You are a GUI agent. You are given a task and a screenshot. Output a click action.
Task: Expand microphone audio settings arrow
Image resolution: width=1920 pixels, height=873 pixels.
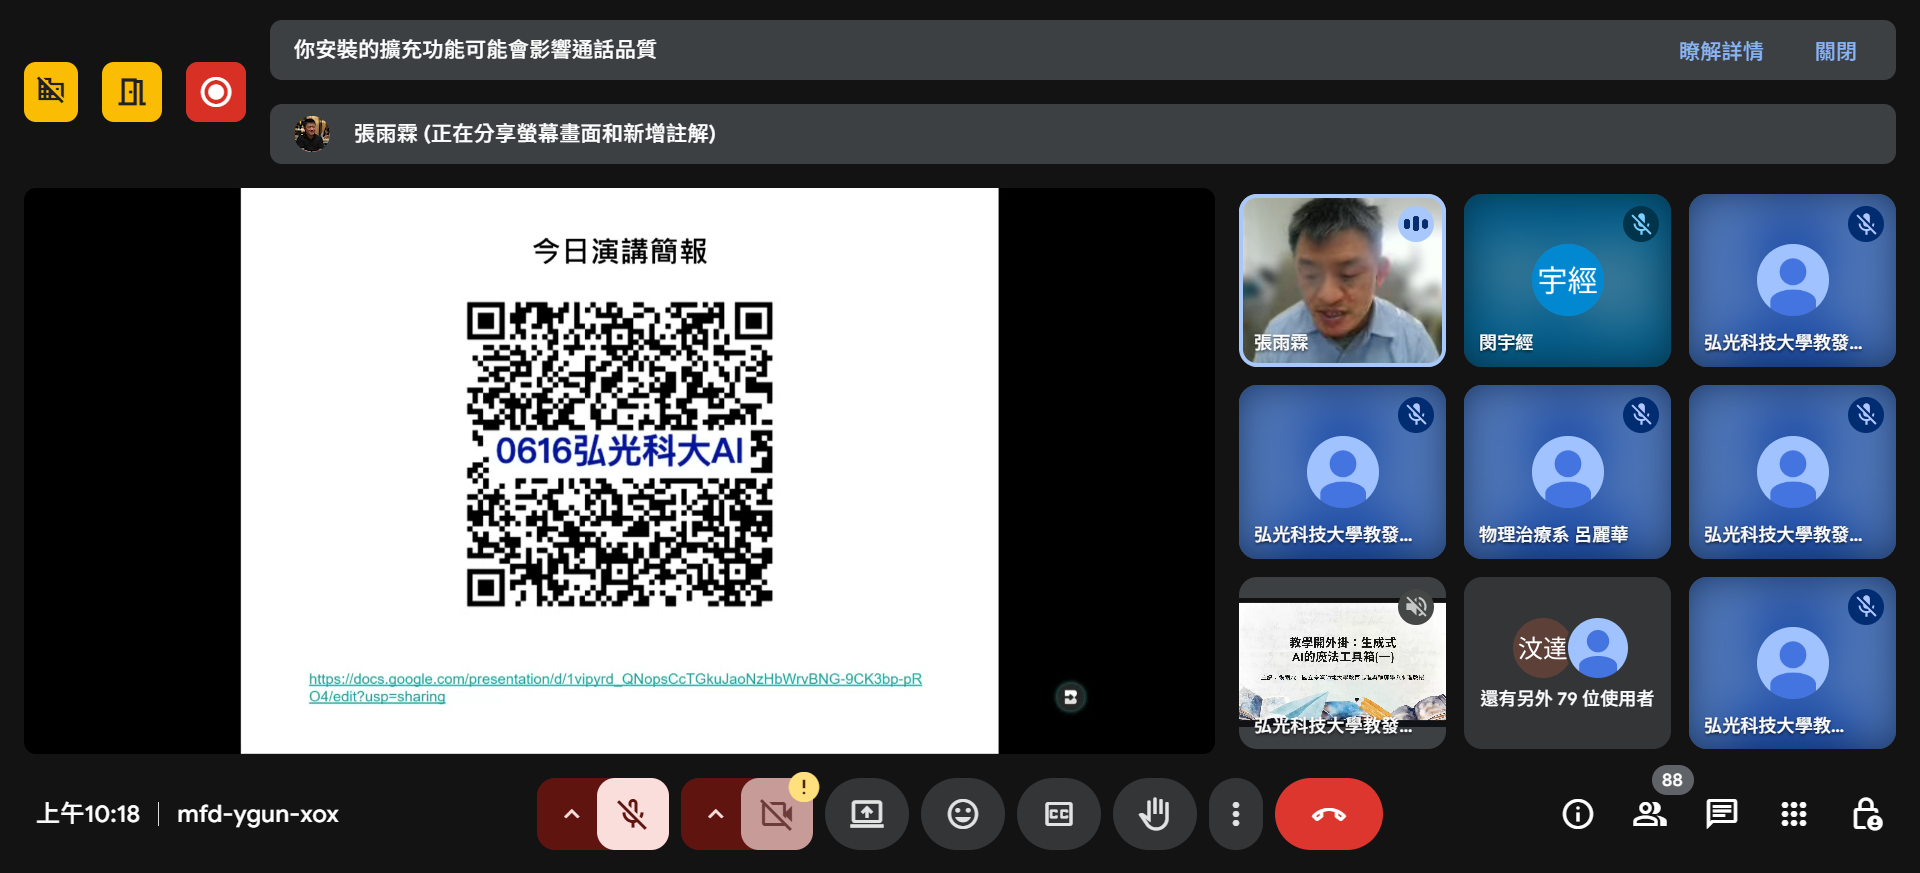click(x=571, y=814)
